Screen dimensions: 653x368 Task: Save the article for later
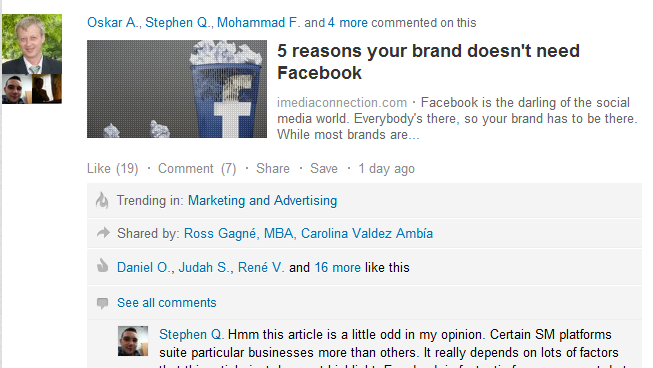324,169
